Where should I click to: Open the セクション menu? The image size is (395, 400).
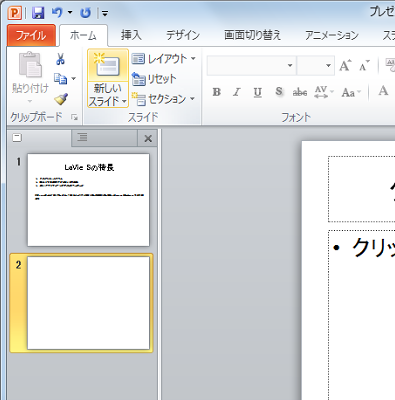(163, 99)
